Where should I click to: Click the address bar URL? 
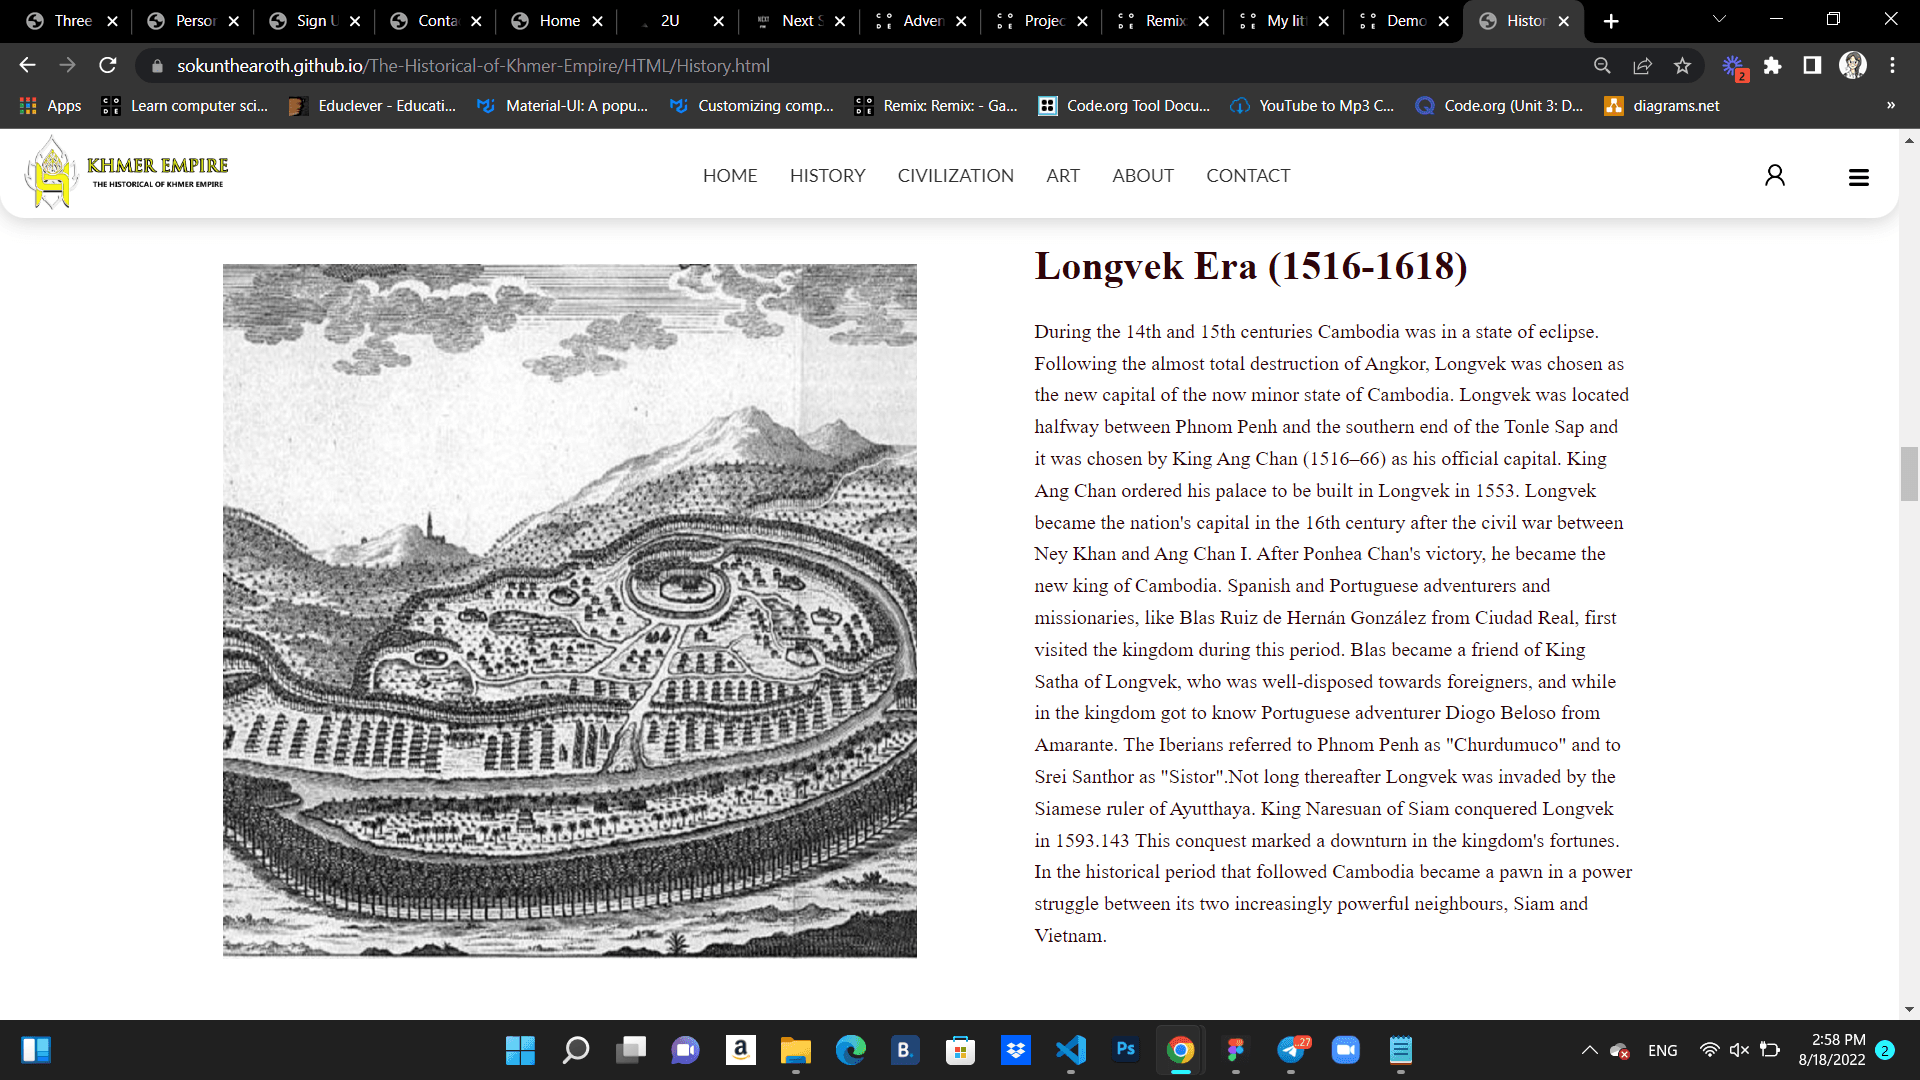[x=473, y=65]
